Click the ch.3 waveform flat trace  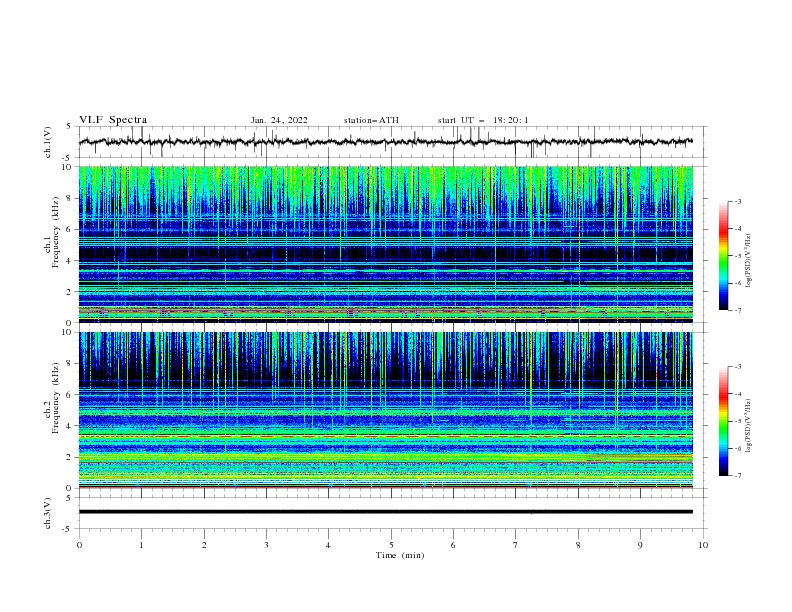385,512
